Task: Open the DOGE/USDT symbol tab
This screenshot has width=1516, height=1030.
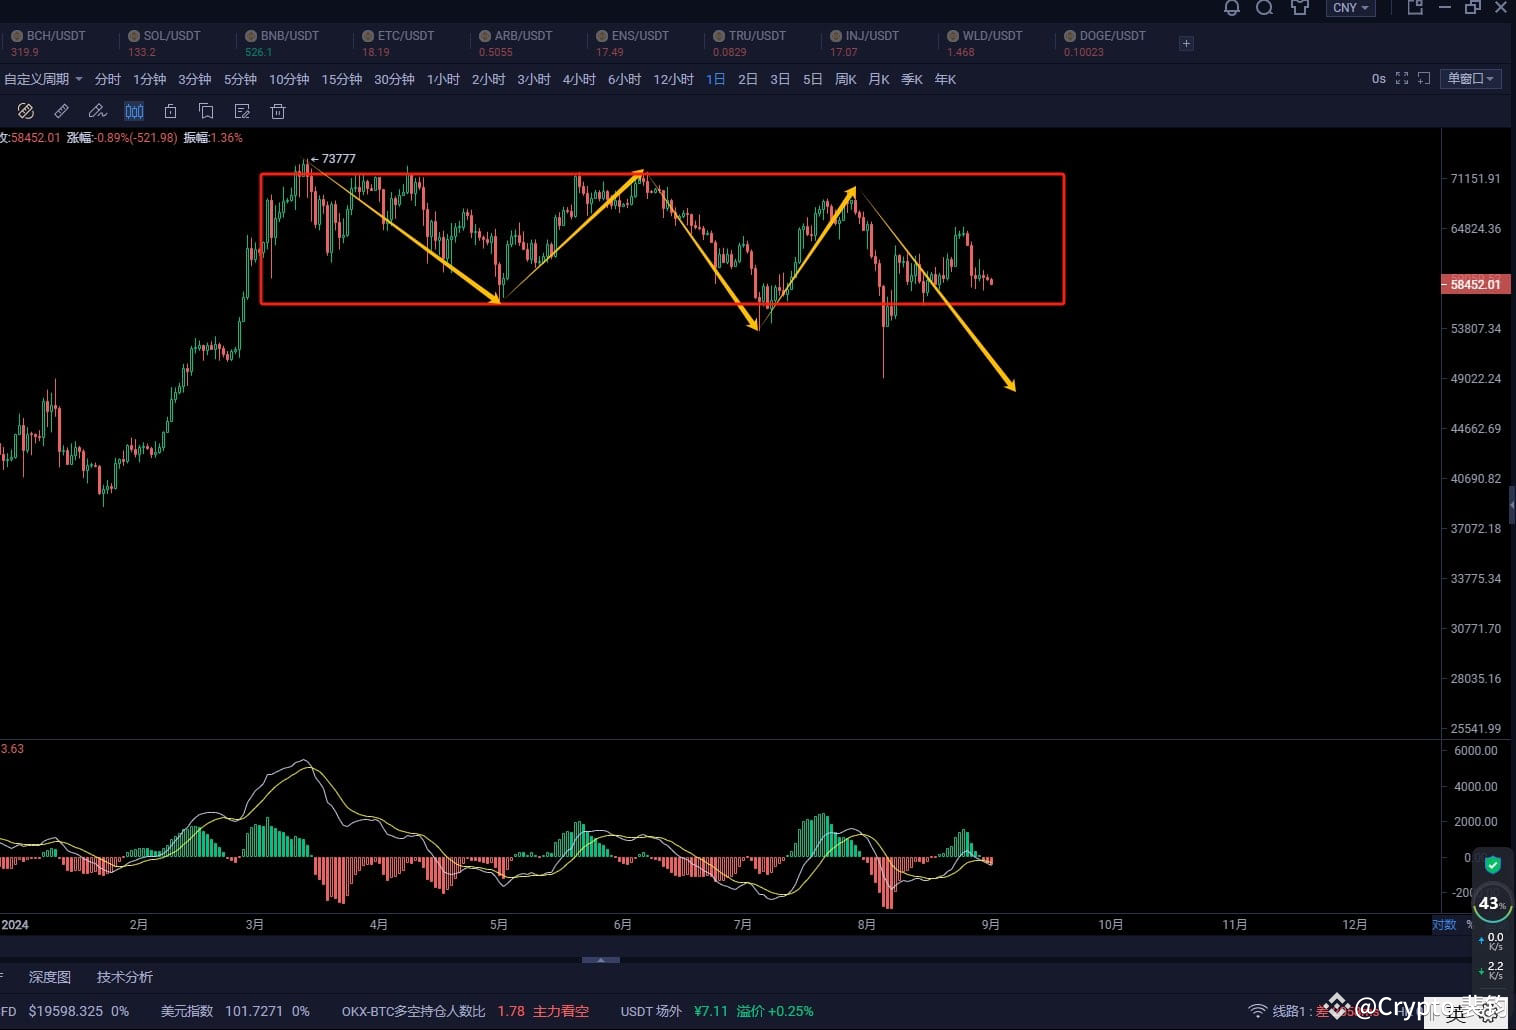Action: [x=1105, y=43]
